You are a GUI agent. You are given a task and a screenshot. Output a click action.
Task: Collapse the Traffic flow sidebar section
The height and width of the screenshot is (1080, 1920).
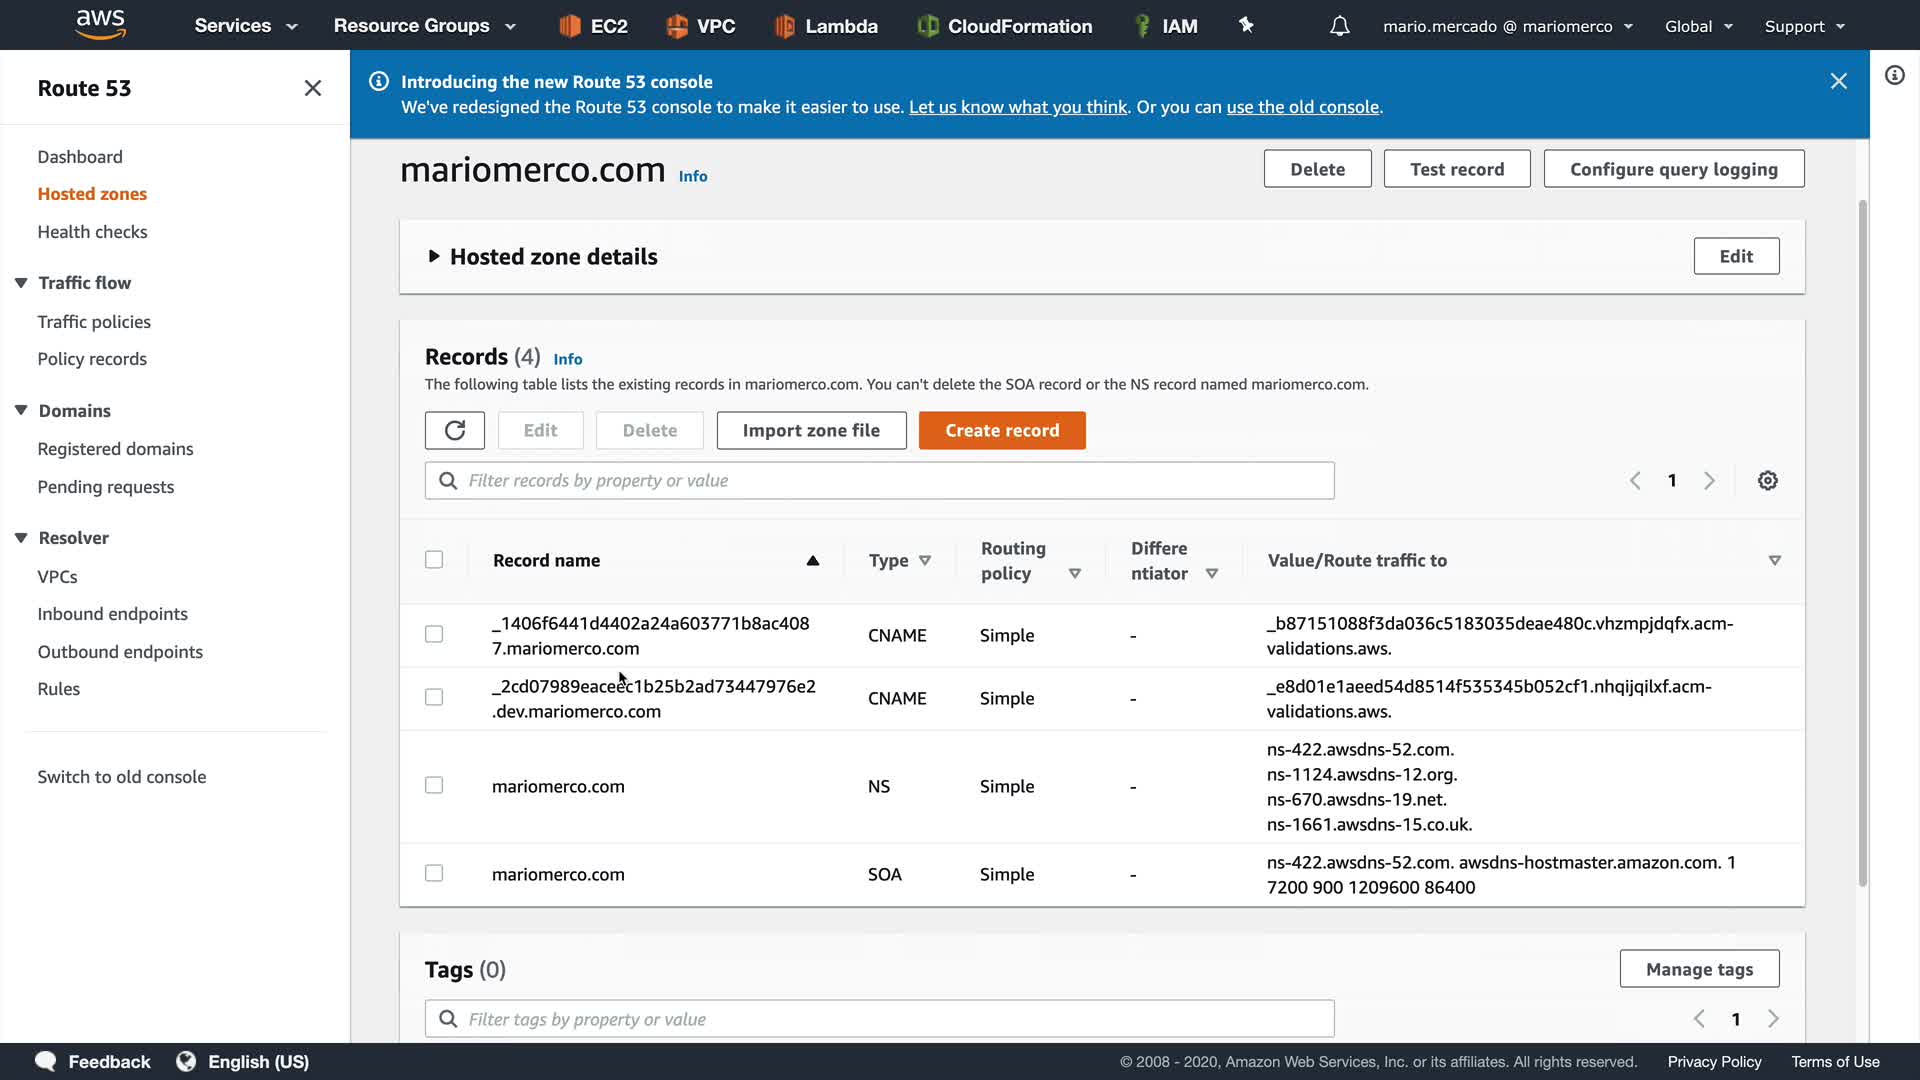coord(21,283)
